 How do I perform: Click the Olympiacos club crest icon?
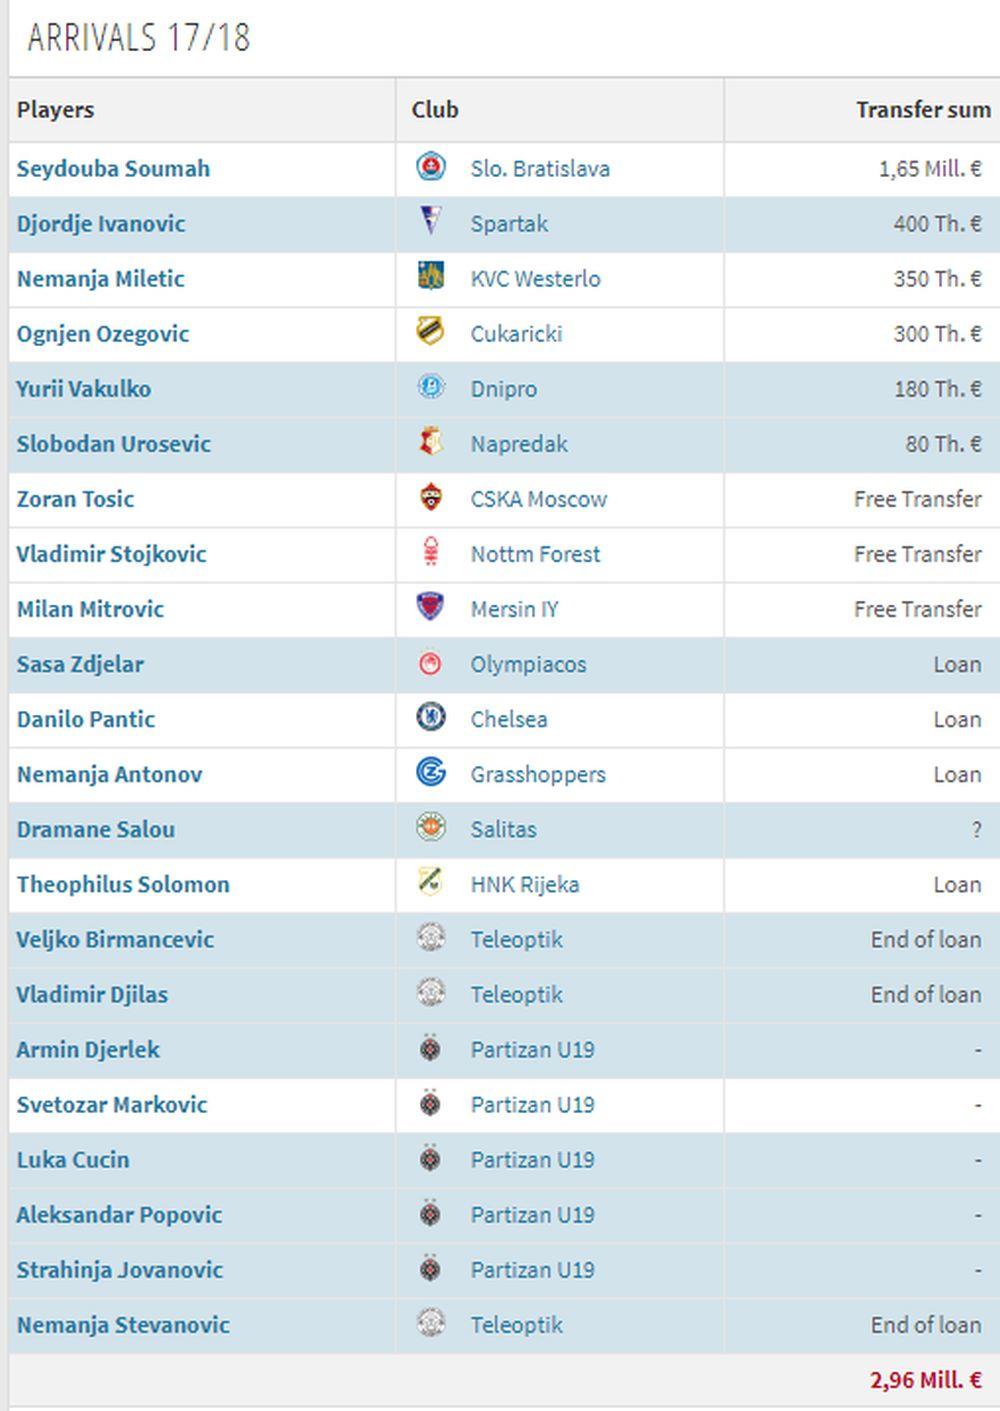tap(430, 663)
